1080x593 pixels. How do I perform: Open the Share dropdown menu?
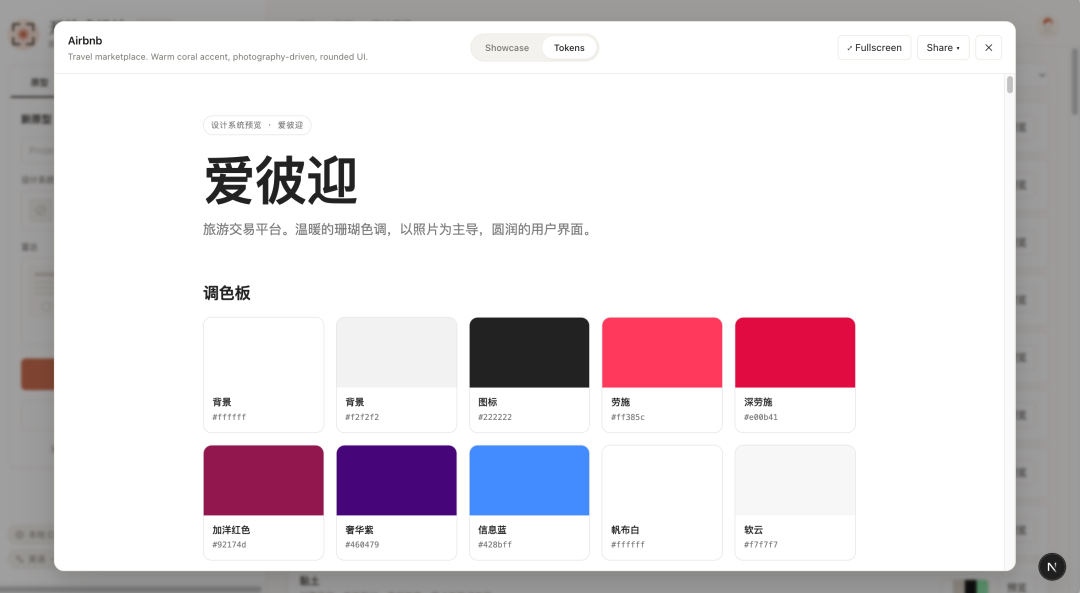[943, 48]
